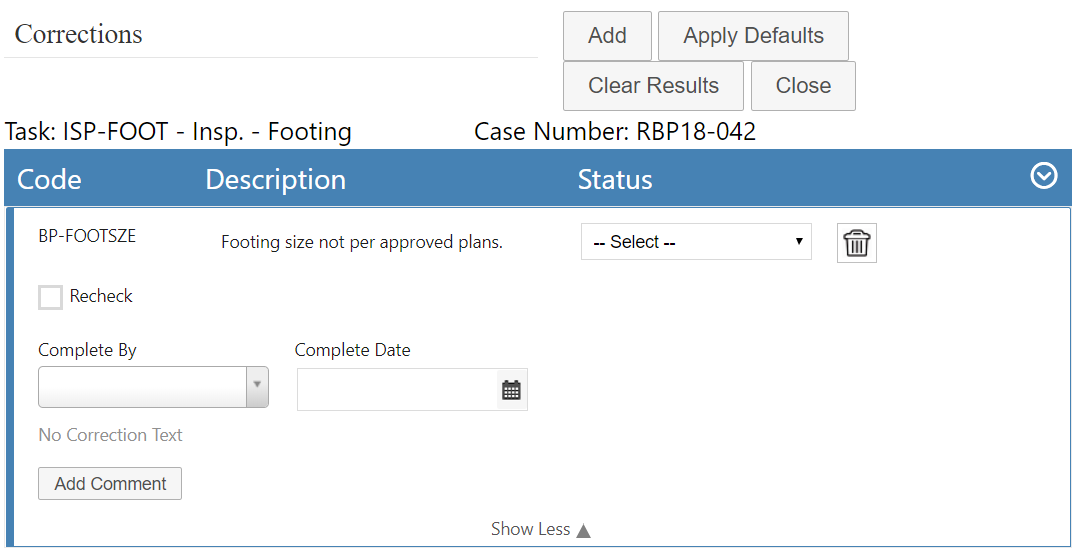Enable the Recheck checkbox
The image size is (1076, 549).
(50, 297)
